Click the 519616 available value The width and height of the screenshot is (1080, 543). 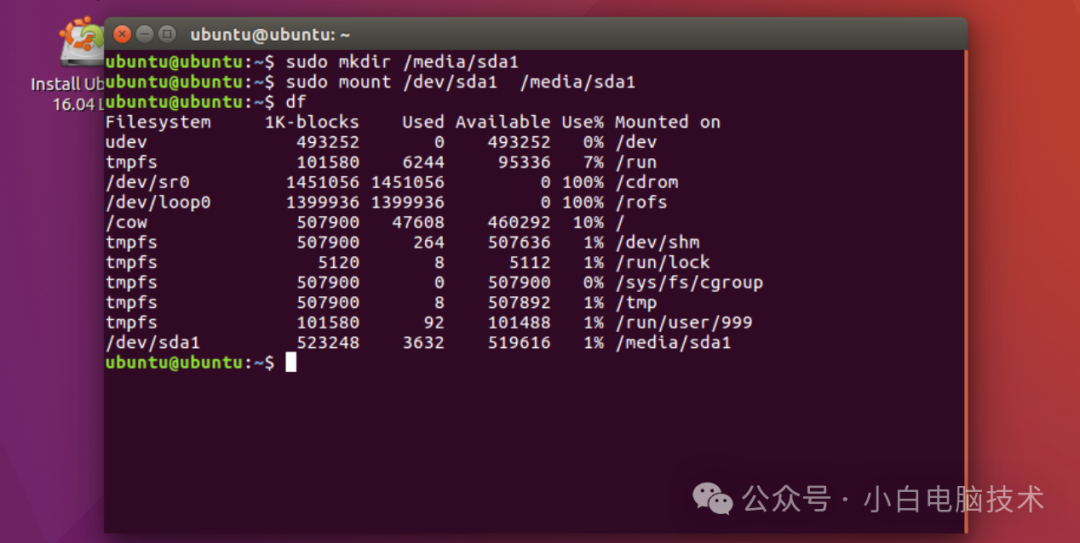coord(519,342)
